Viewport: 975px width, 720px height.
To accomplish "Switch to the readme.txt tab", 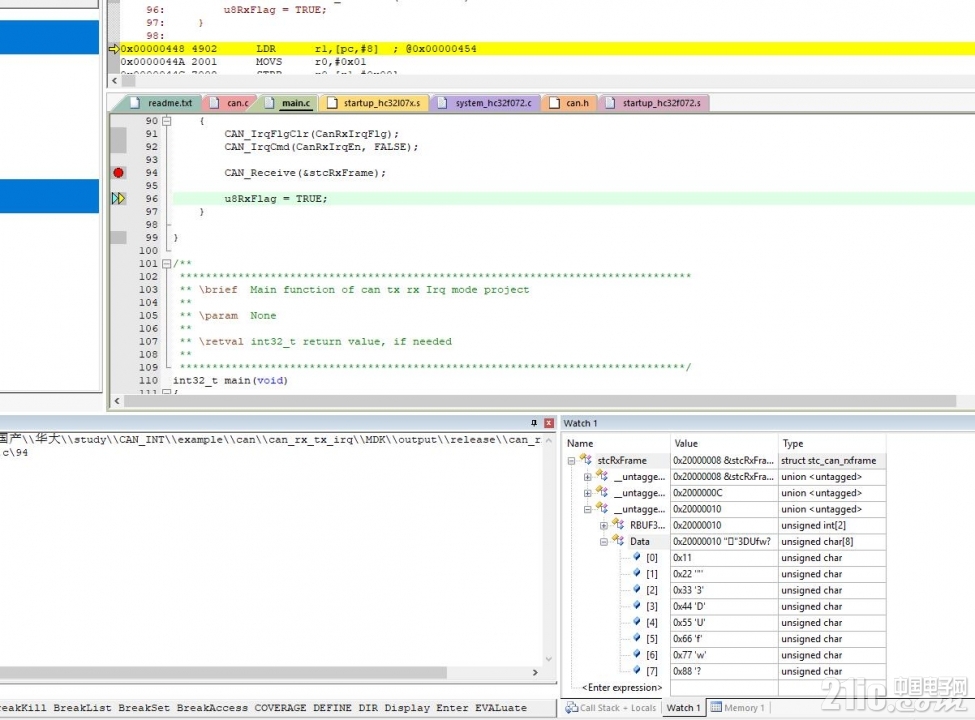I will click(162, 103).
